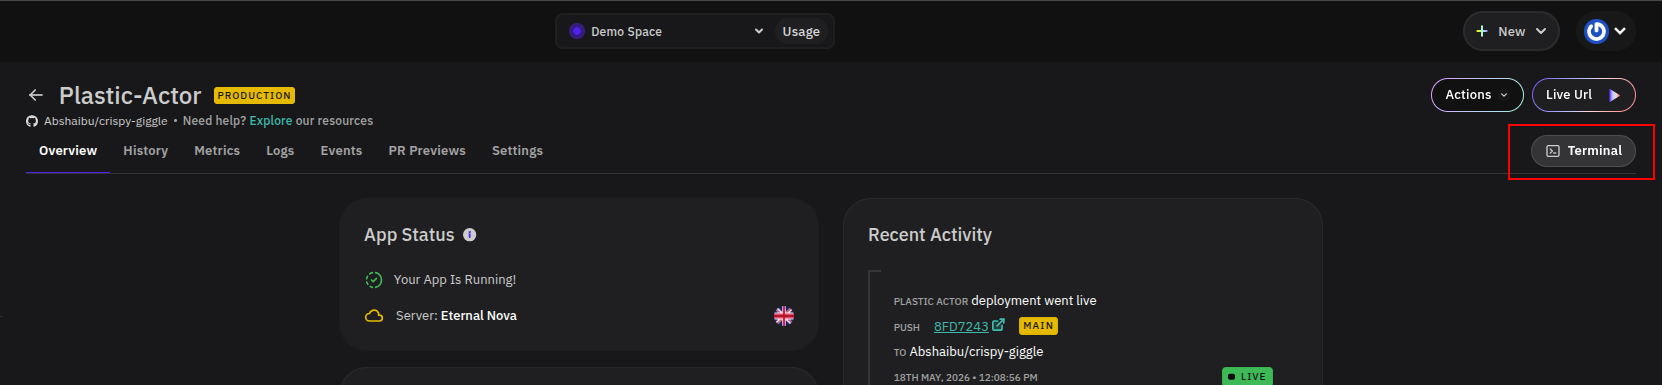Click the Demo Space purple circle icon
Image resolution: width=1662 pixels, height=385 pixels.
tap(577, 31)
